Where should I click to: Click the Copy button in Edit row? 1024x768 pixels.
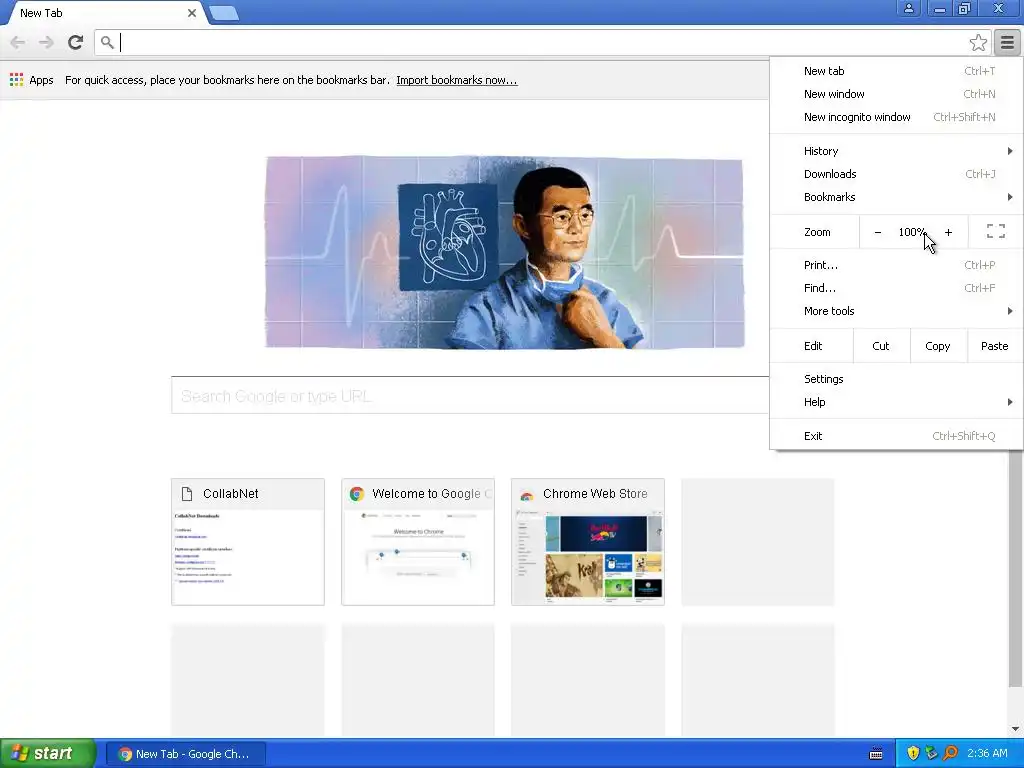[x=938, y=346]
